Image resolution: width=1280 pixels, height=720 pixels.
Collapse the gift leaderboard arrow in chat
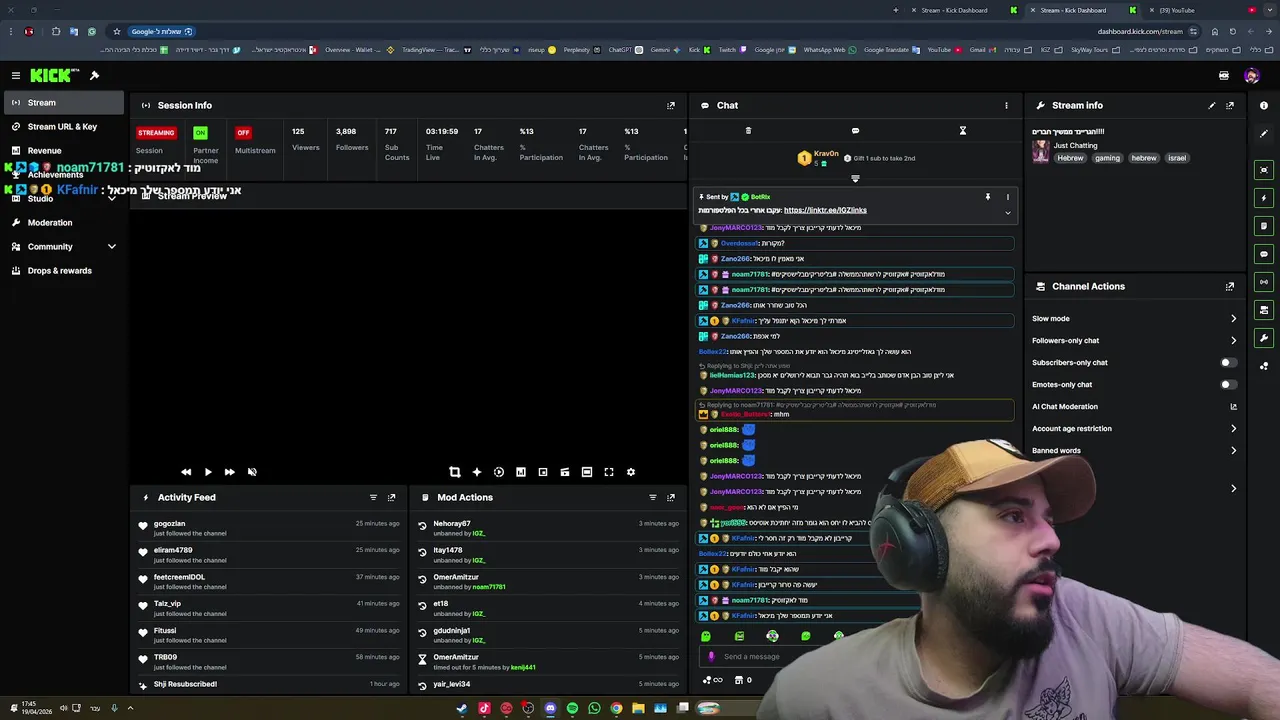(x=855, y=179)
